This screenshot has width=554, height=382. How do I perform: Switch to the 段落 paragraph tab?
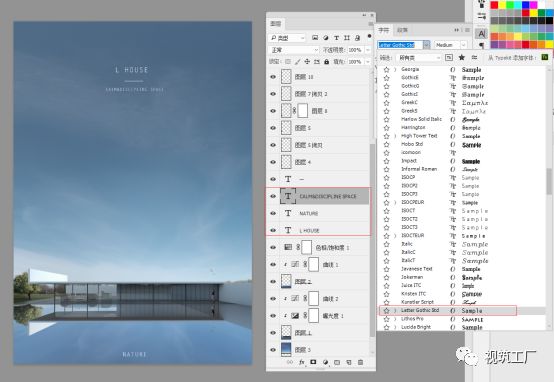coord(402,30)
